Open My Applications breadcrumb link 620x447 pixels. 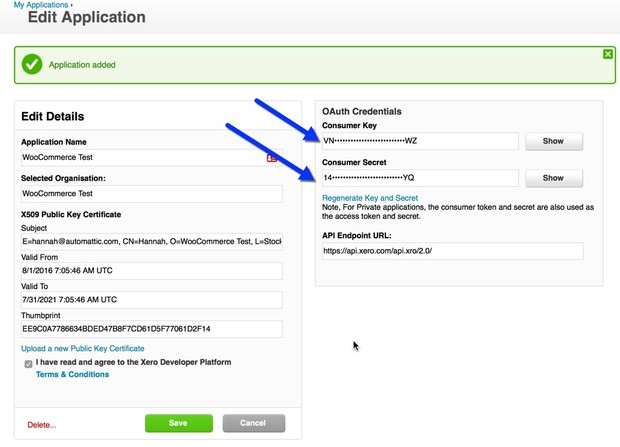click(41, 5)
